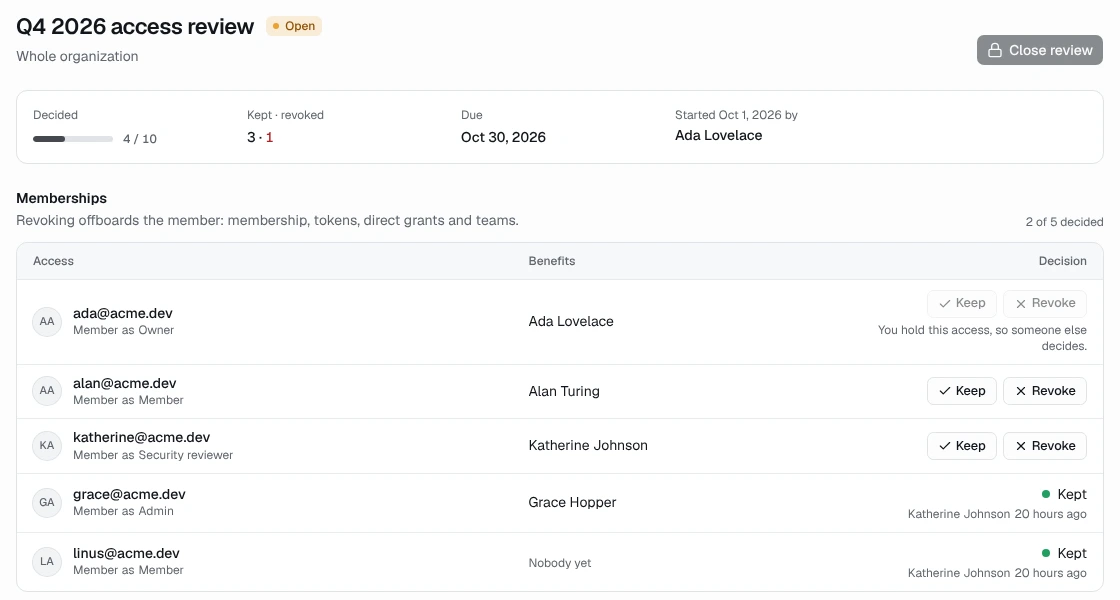Click the Nobody yet benefits cell
The image size is (1120, 600).
[560, 563]
